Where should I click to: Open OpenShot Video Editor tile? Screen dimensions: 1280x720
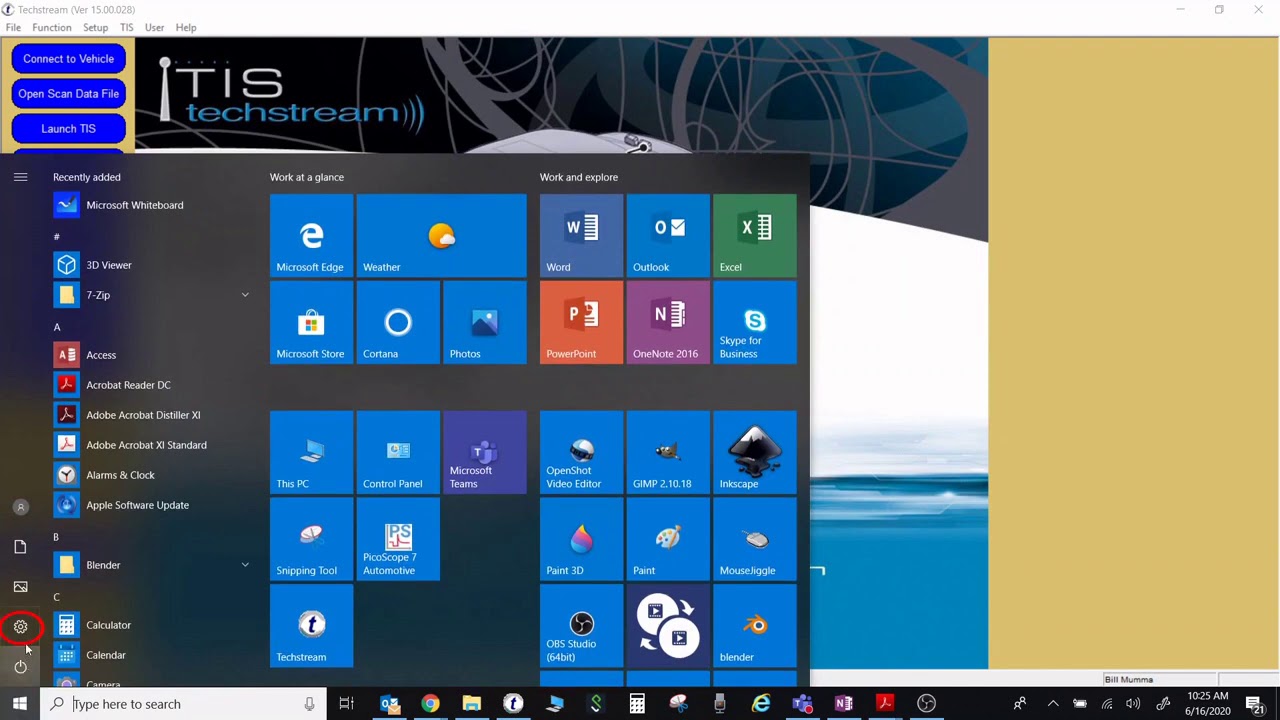[x=581, y=452]
